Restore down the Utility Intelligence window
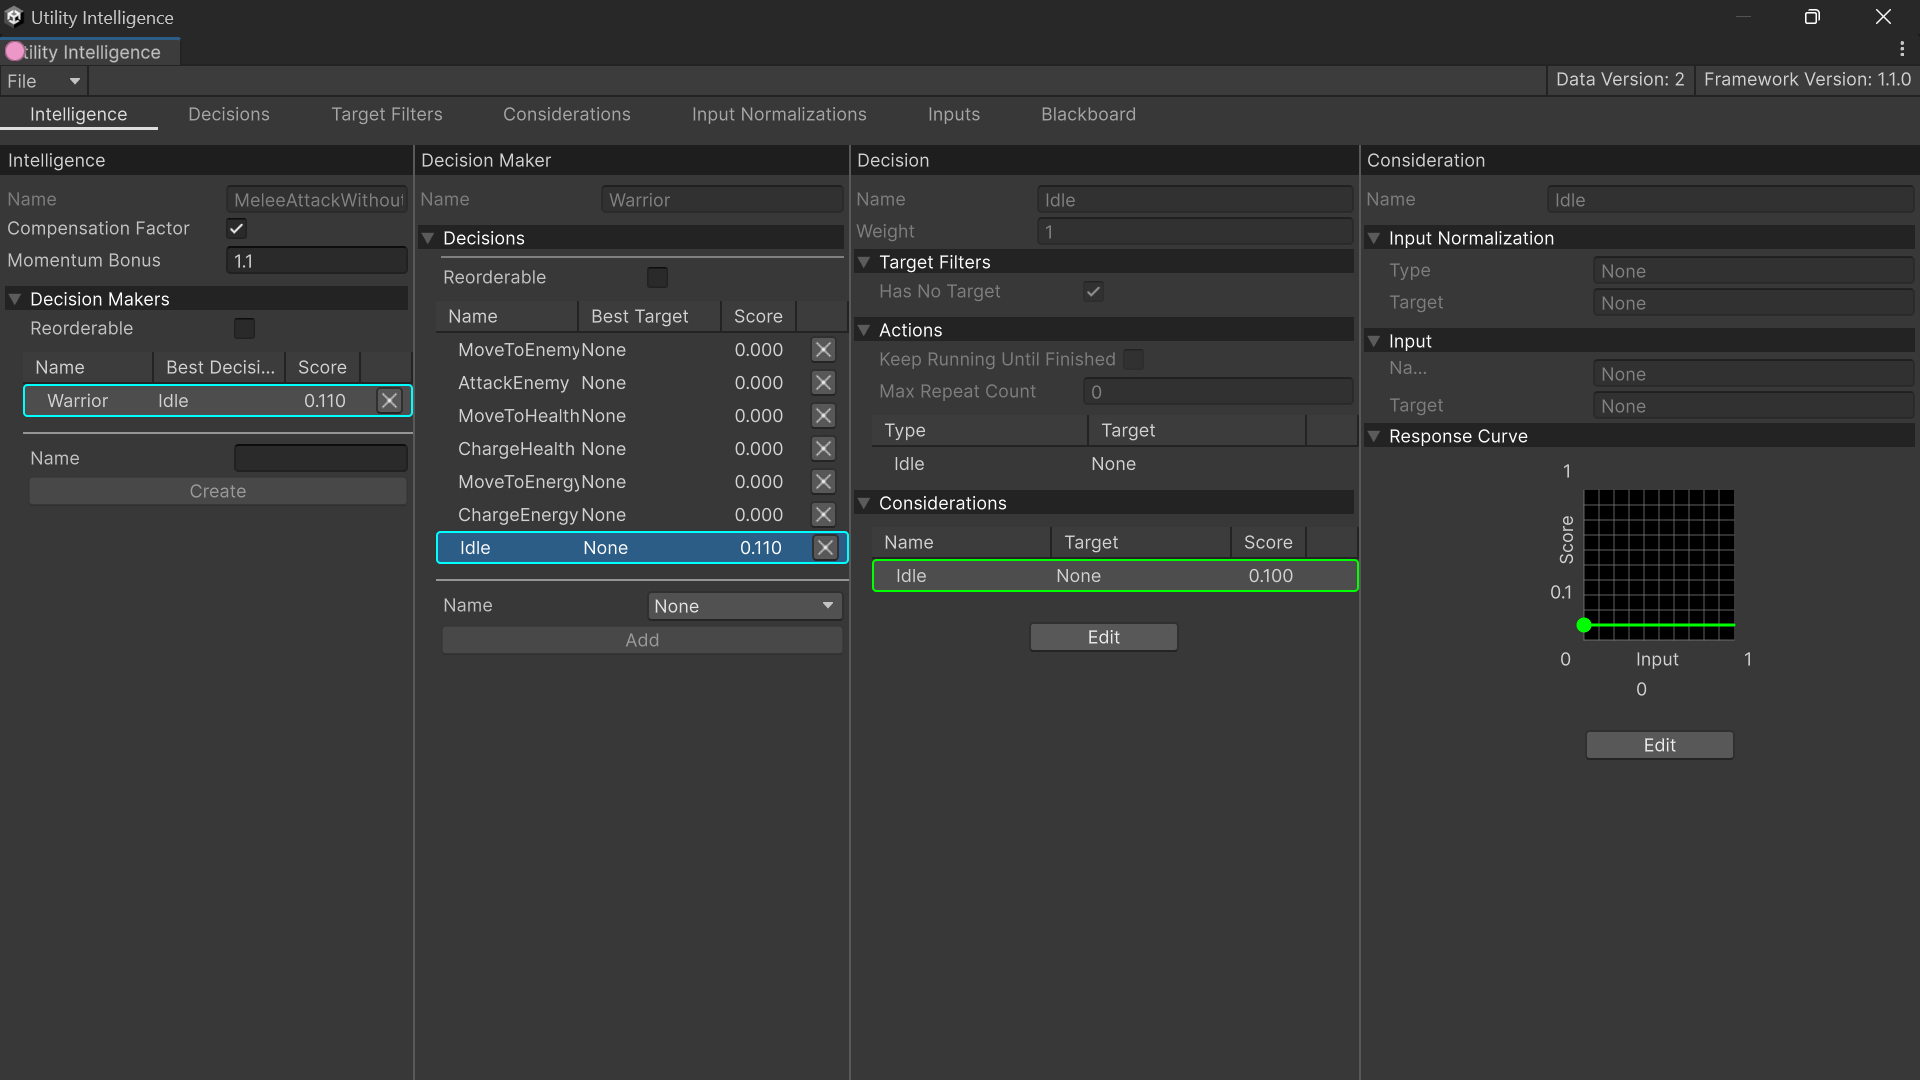Viewport: 1920px width, 1080px height. pyautogui.click(x=1812, y=17)
